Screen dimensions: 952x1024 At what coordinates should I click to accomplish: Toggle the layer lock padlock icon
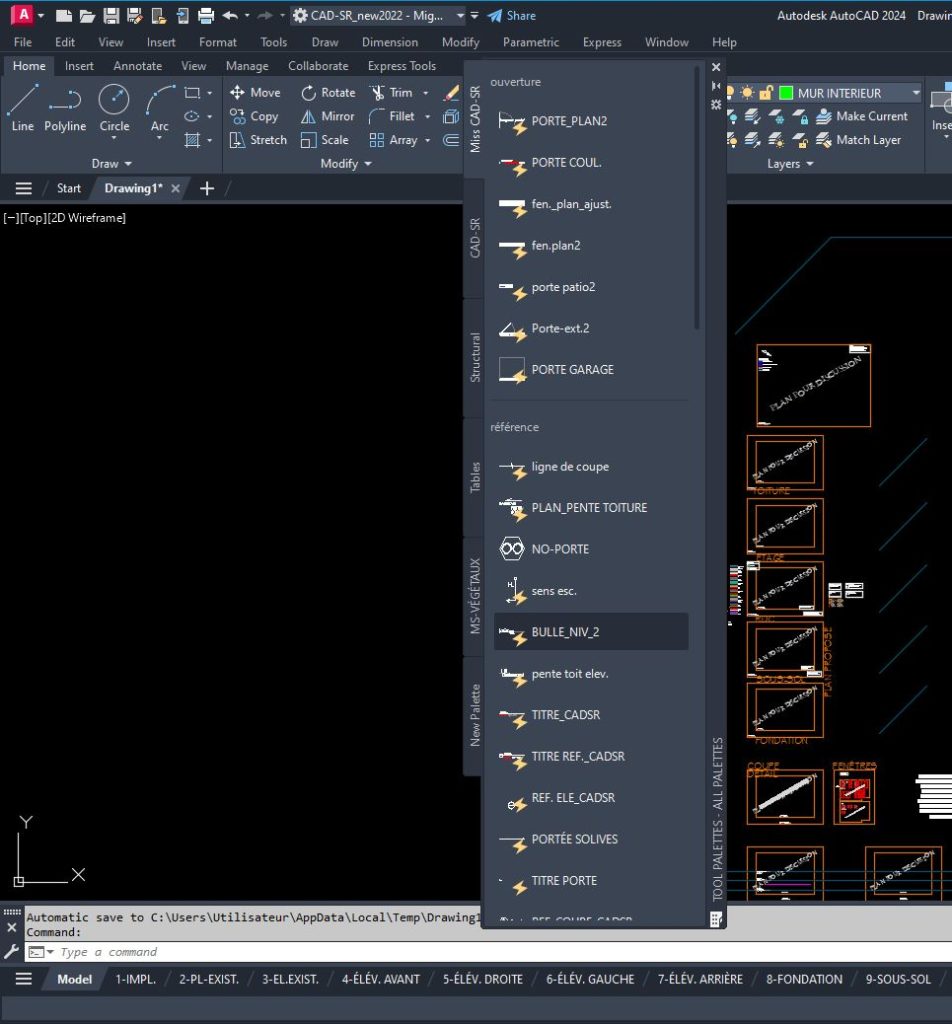[x=766, y=93]
